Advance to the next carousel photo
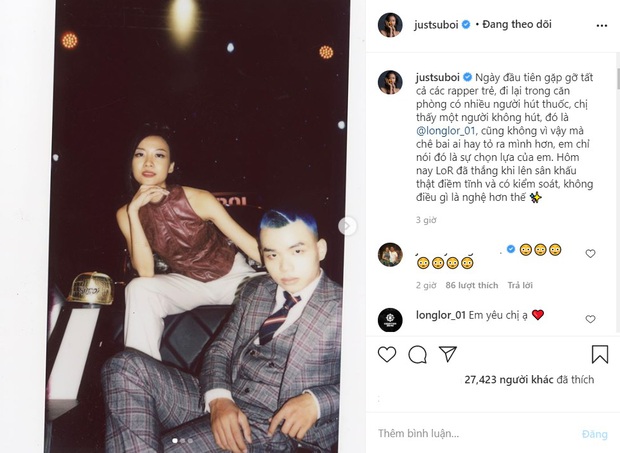 (x=347, y=226)
